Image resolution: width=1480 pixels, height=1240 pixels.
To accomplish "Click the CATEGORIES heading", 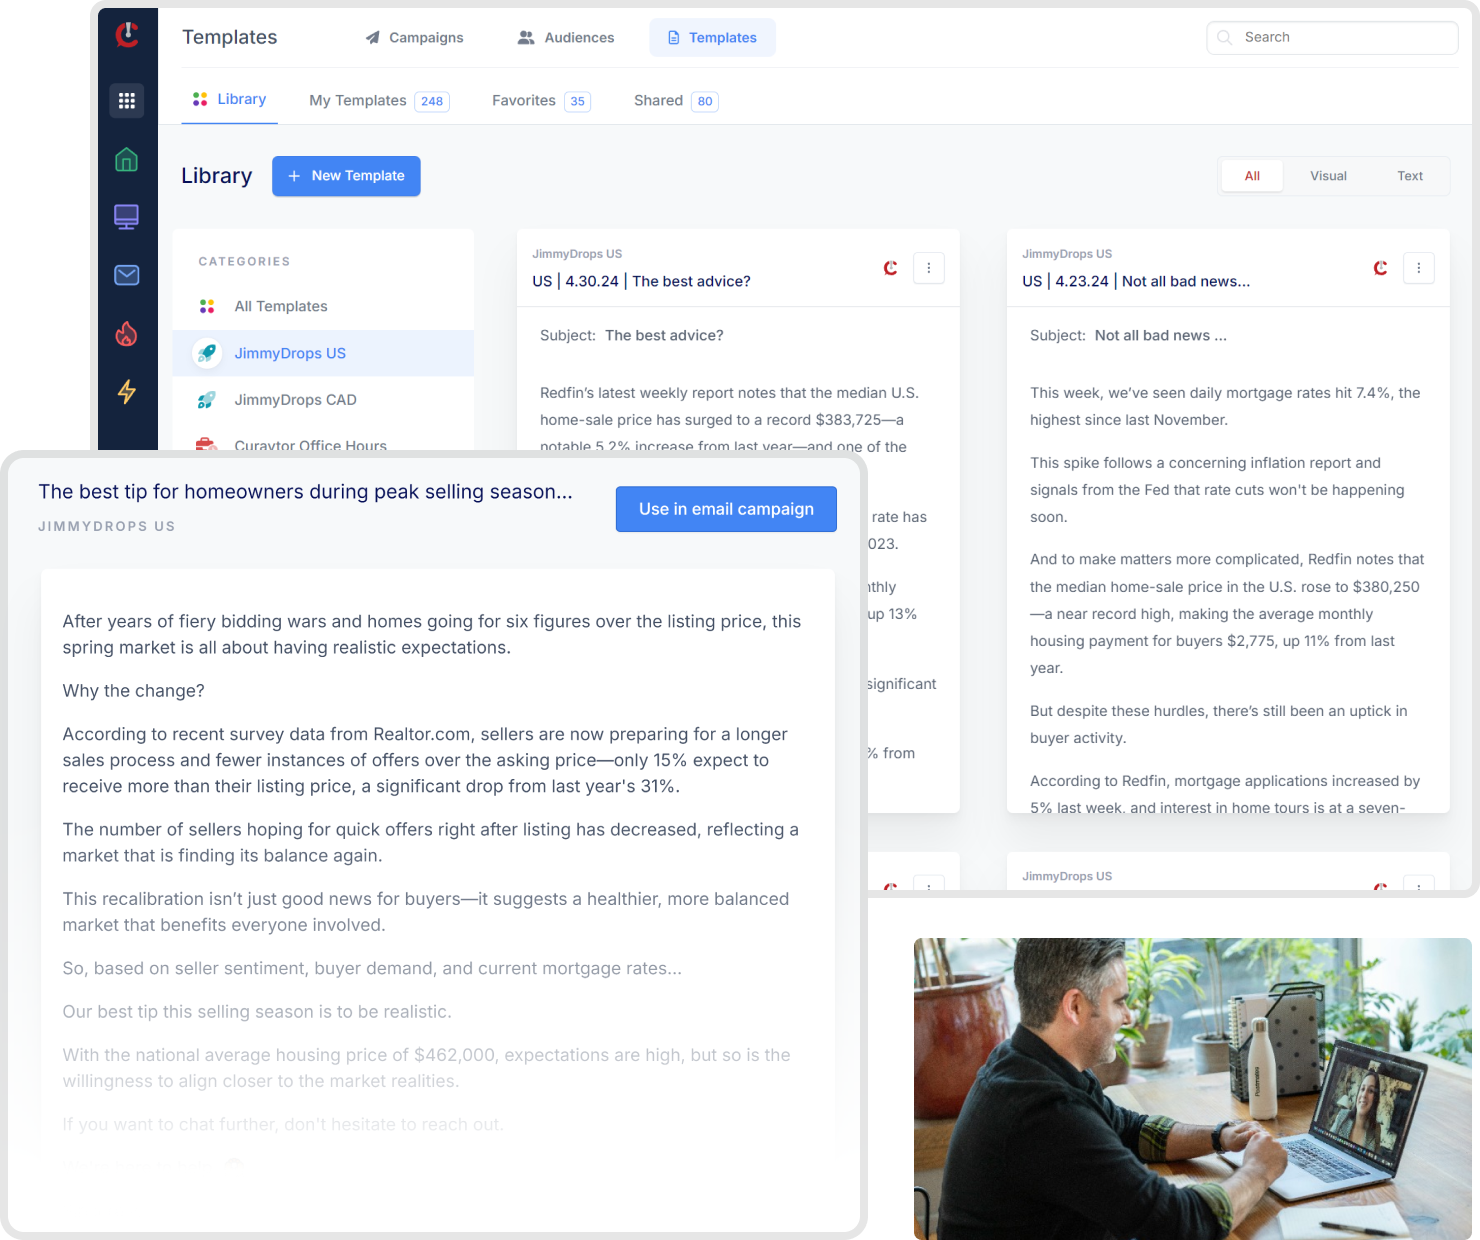I will pyautogui.click(x=244, y=262).
